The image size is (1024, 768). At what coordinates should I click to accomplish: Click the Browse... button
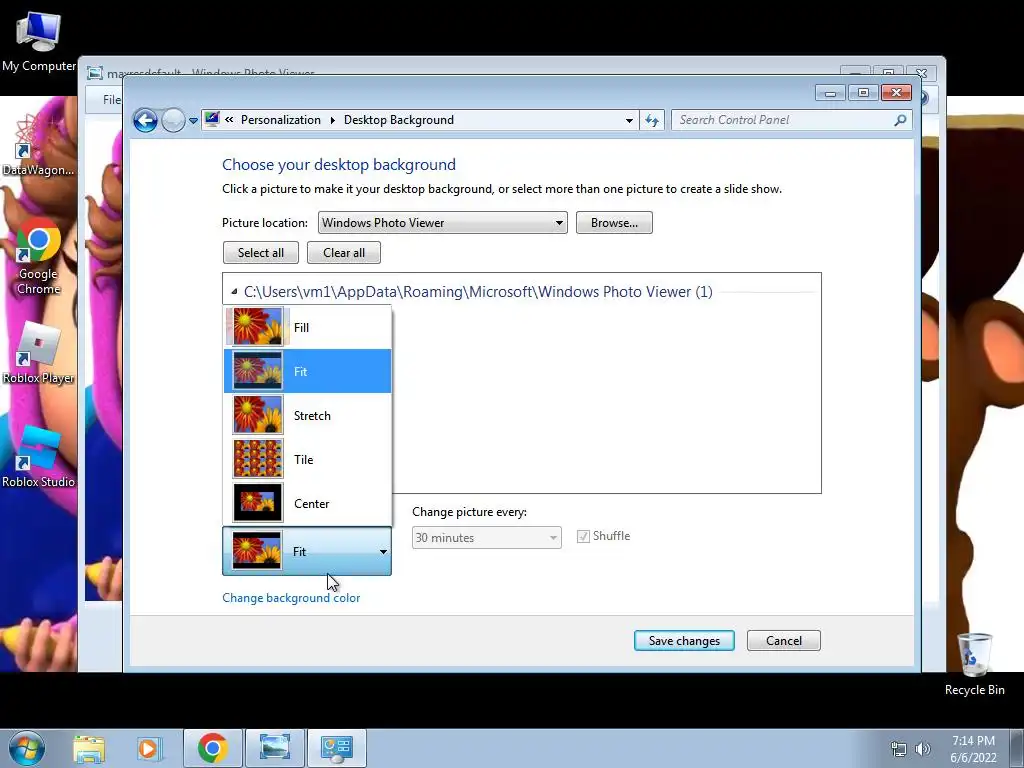click(x=614, y=223)
